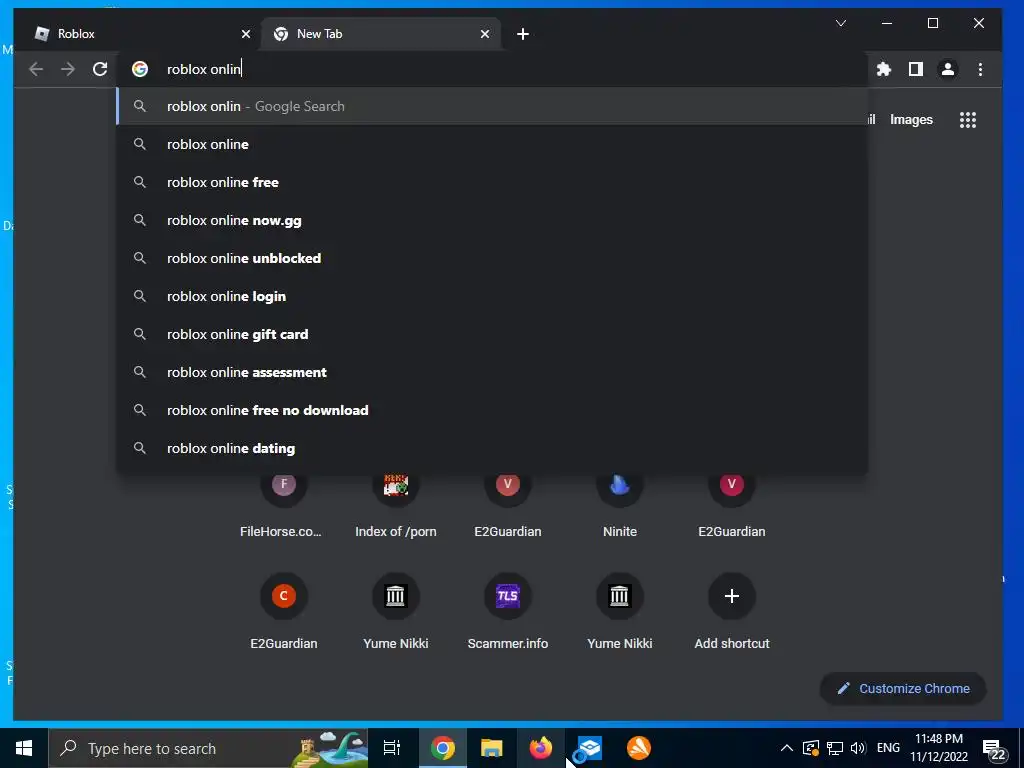Screen dimensions: 1024x768
Task: Choose the 'roblox online unblocked' suggestion
Action: pyautogui.click(x=492, y=258)
